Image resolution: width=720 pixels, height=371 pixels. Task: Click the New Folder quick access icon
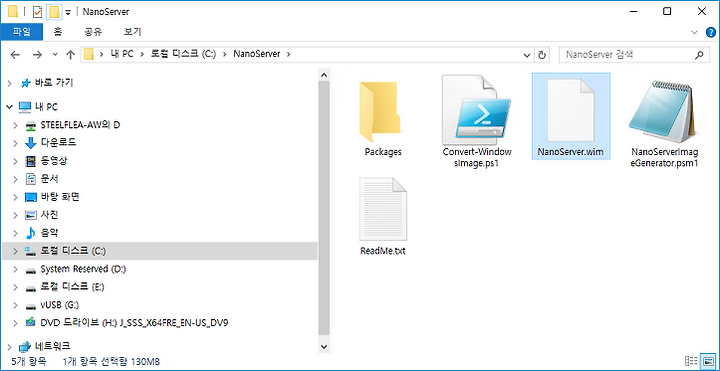point(54,12)
